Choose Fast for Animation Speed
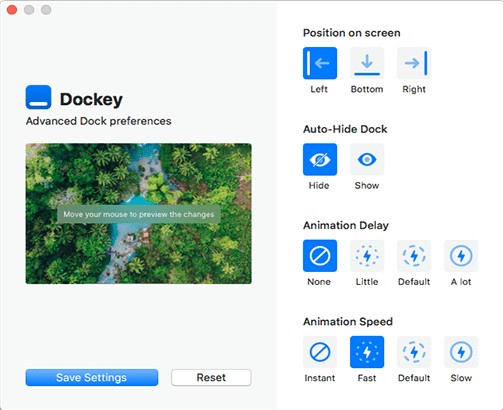The width and height of the screenshot is (503, 410). coord(367,352)
